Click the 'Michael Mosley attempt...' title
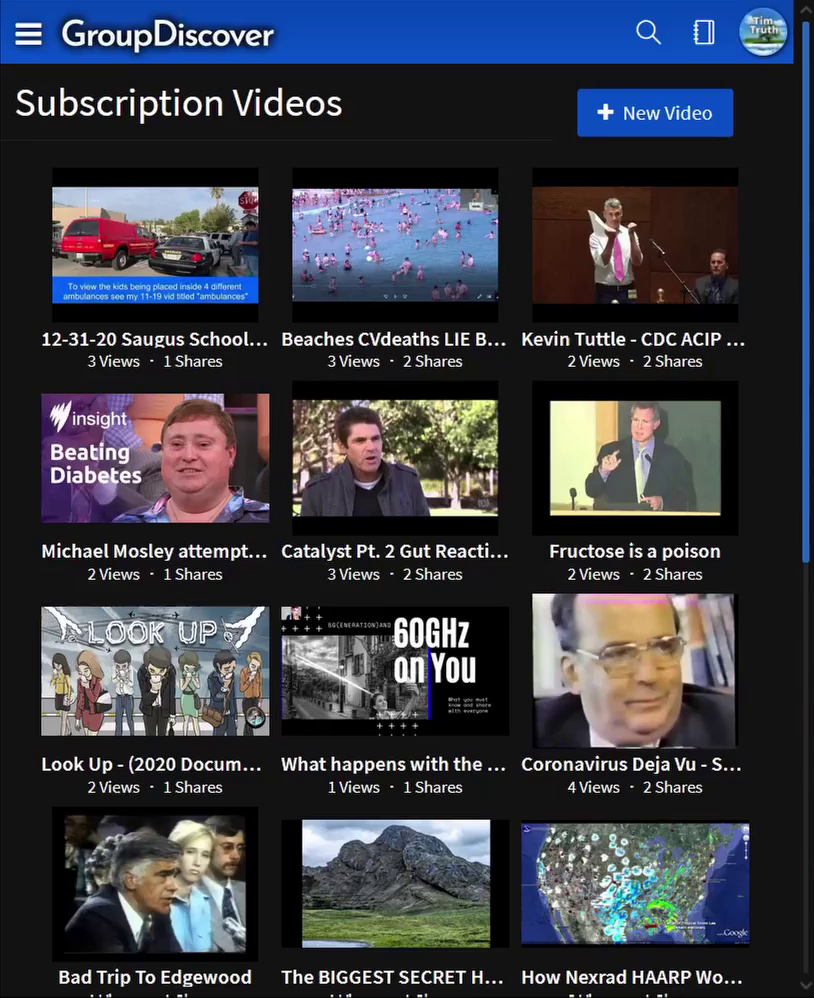Image resolution: width=814 pixels, height=998 pixels. coord(155,551)
